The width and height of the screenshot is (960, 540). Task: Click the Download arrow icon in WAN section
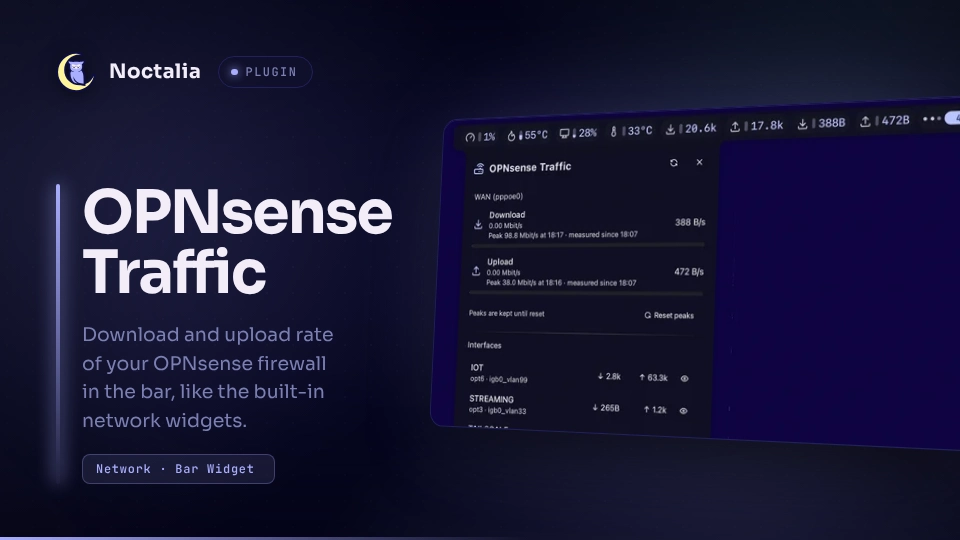pyautogui.click(x=478, y=225)
